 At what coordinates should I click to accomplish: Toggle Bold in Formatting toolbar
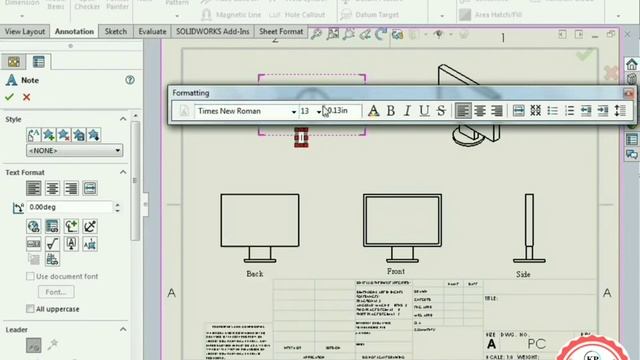(390, 111)
